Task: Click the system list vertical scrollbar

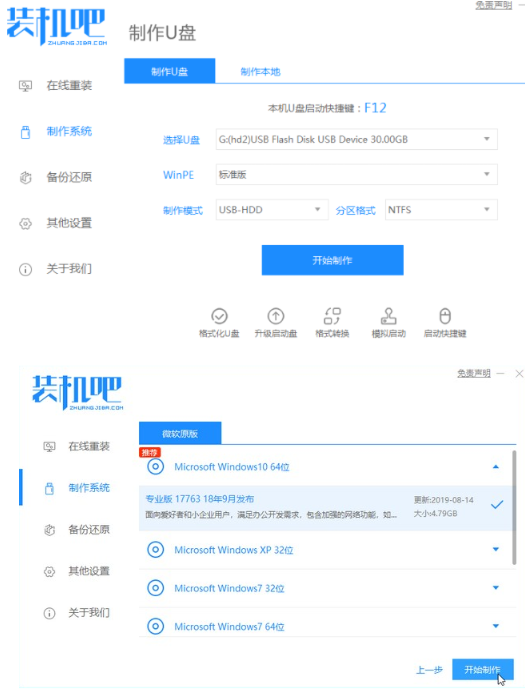Action: (514, 508)
